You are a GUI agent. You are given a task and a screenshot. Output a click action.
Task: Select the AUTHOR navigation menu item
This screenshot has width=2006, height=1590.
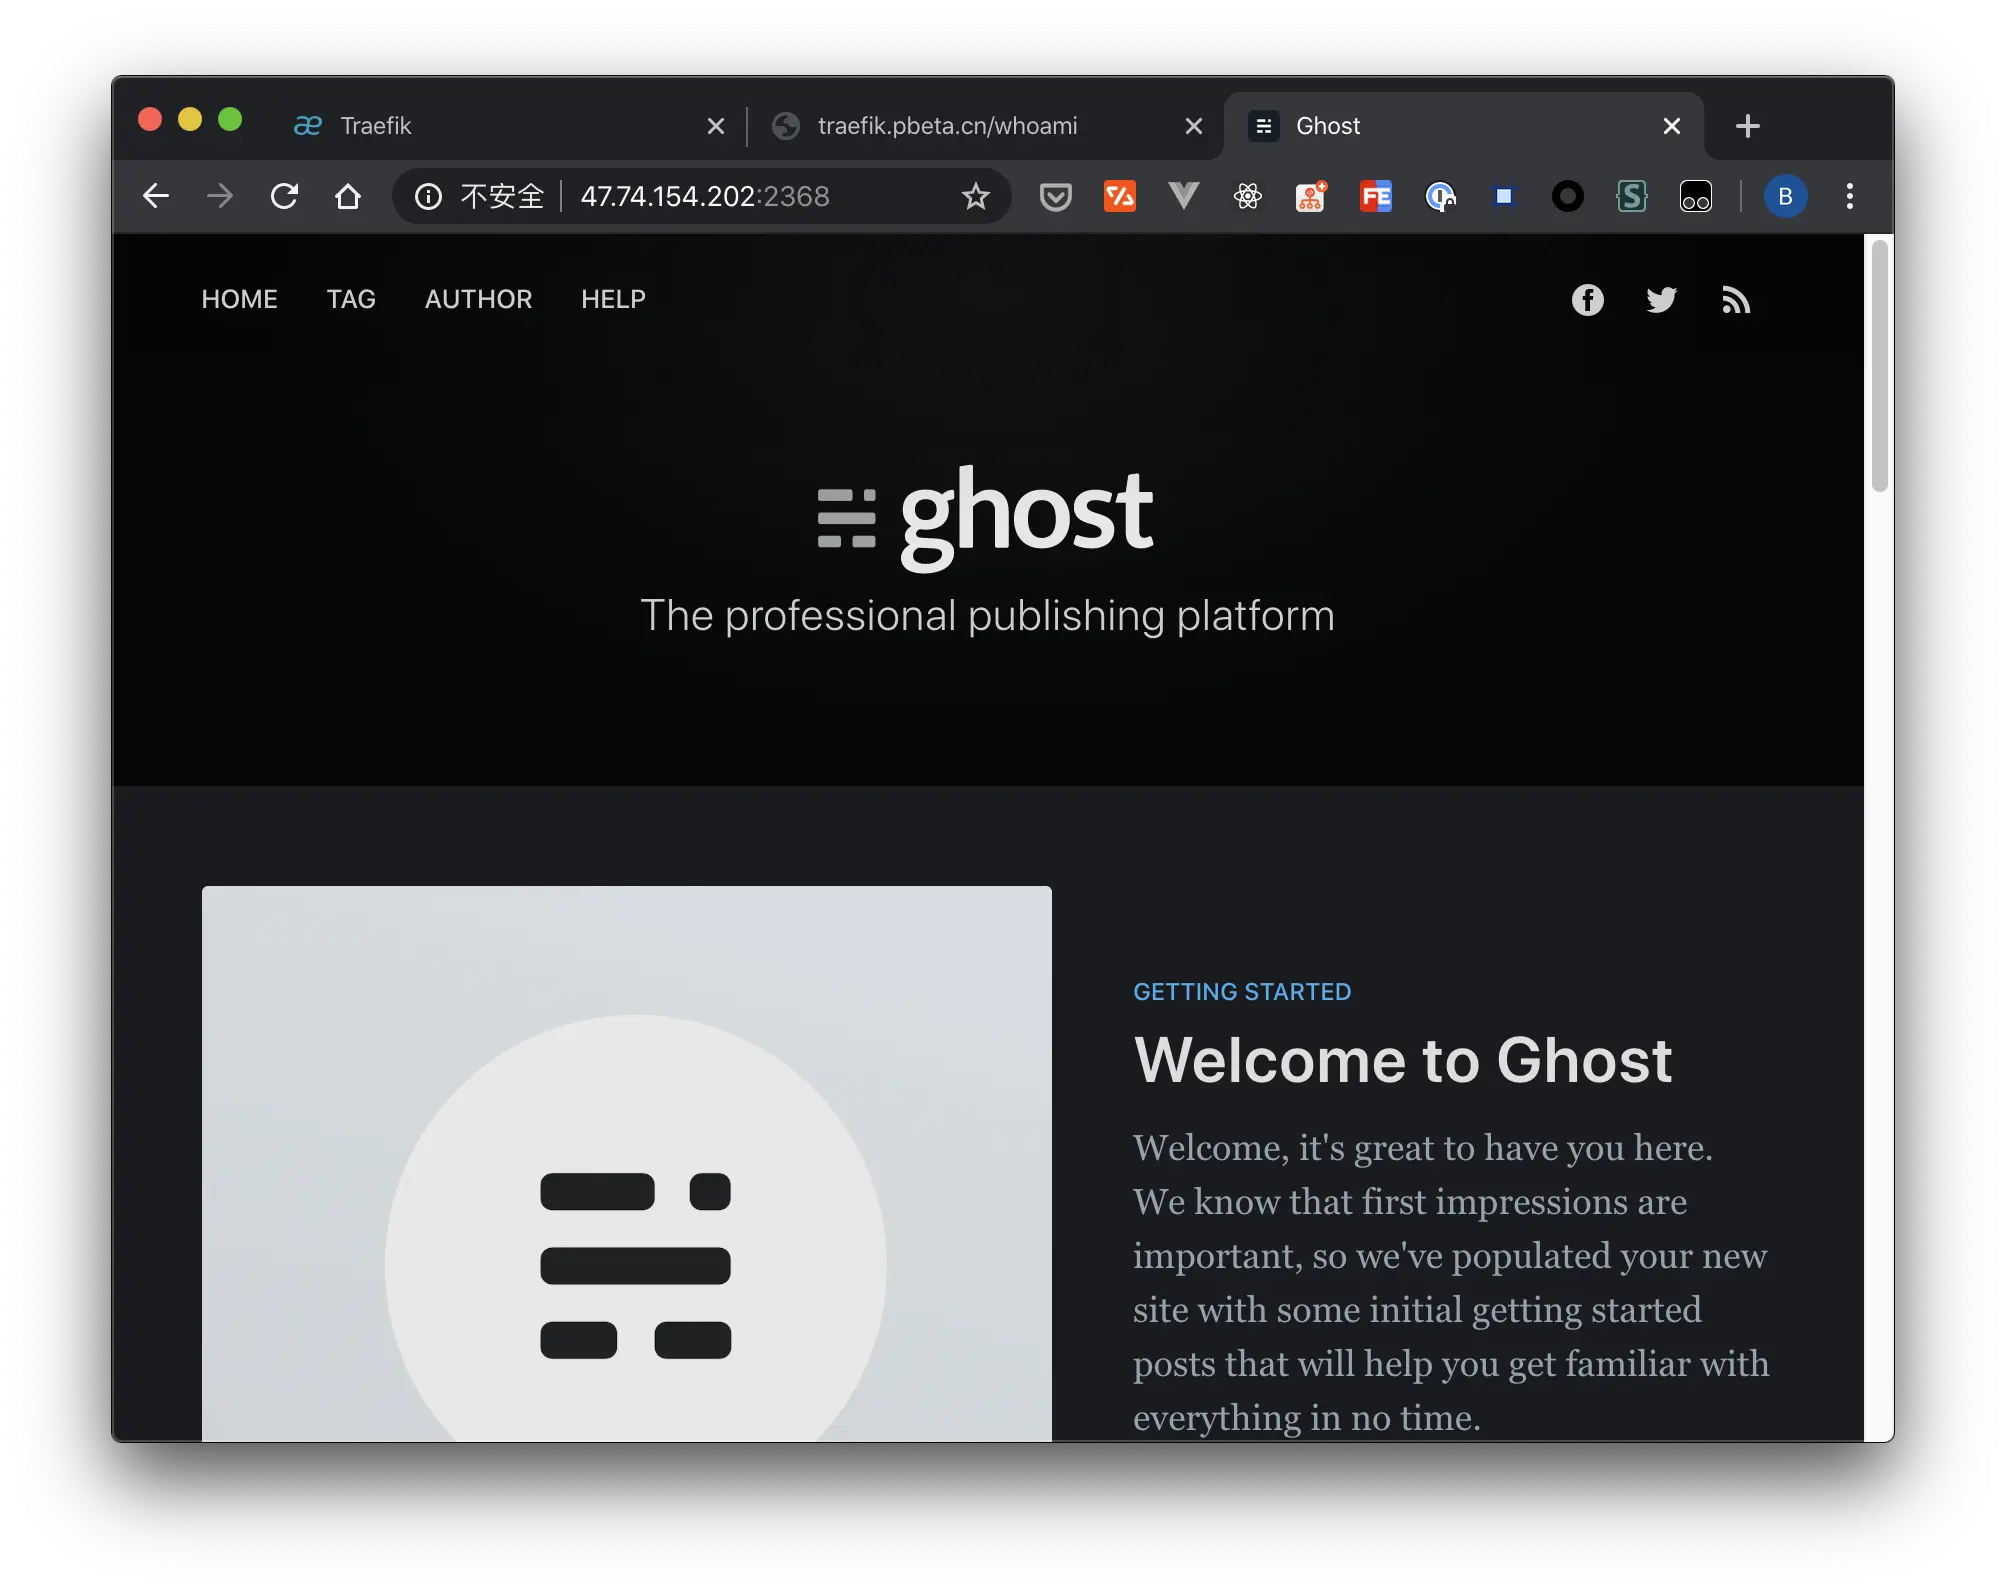tap(478, 299)
